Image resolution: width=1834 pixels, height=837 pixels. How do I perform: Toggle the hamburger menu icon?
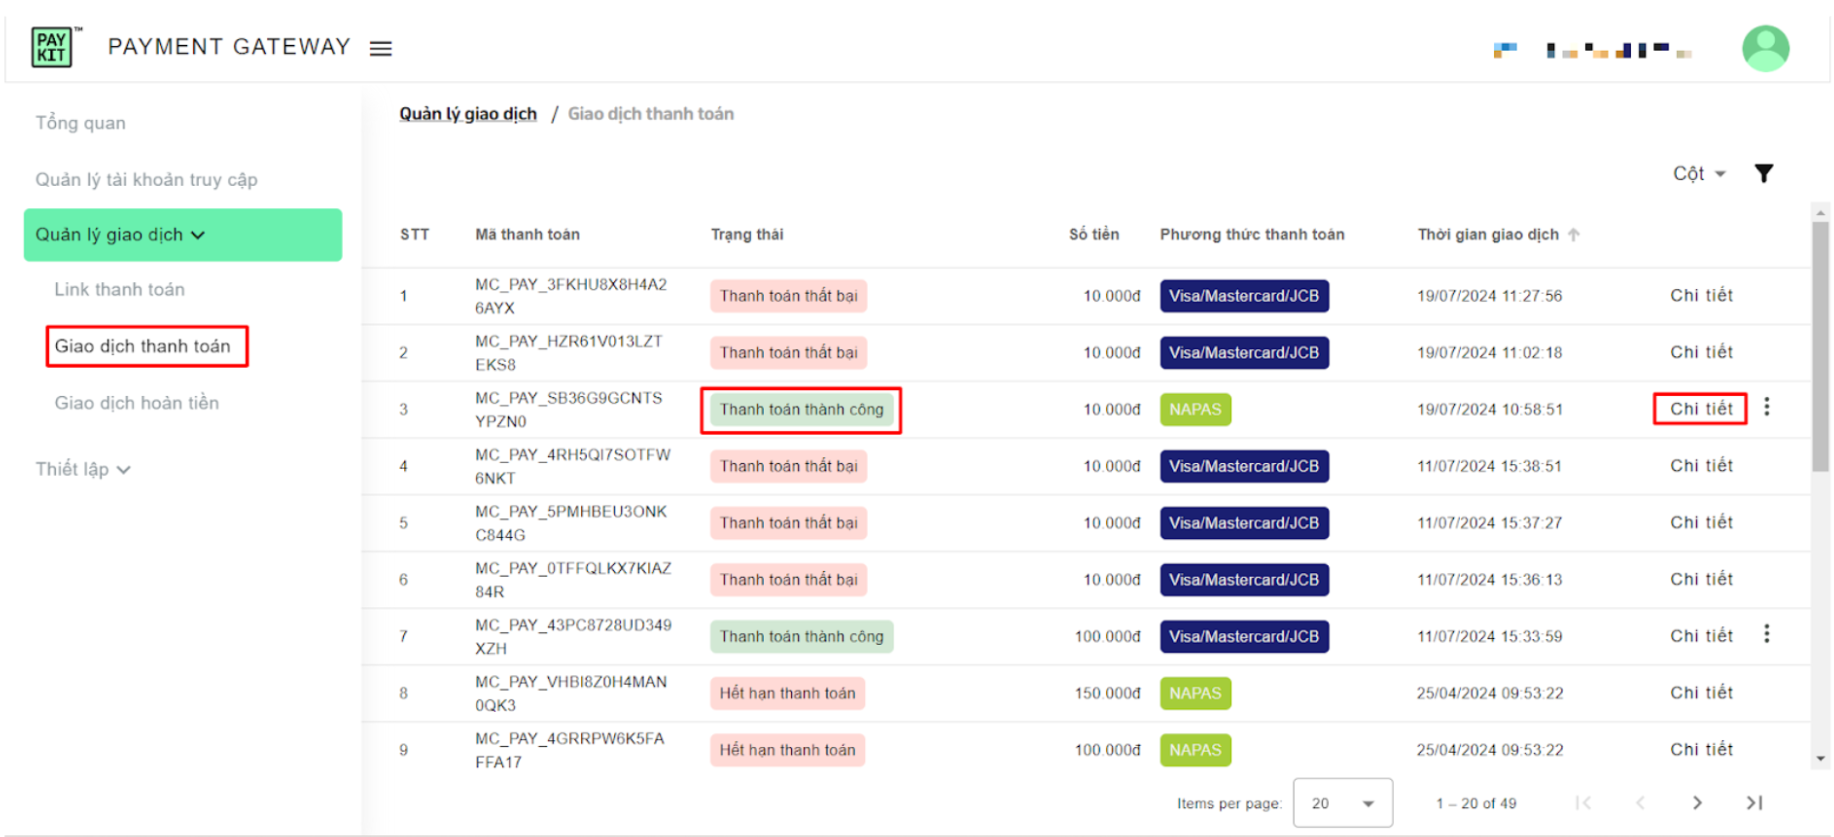tap(381, 48)
